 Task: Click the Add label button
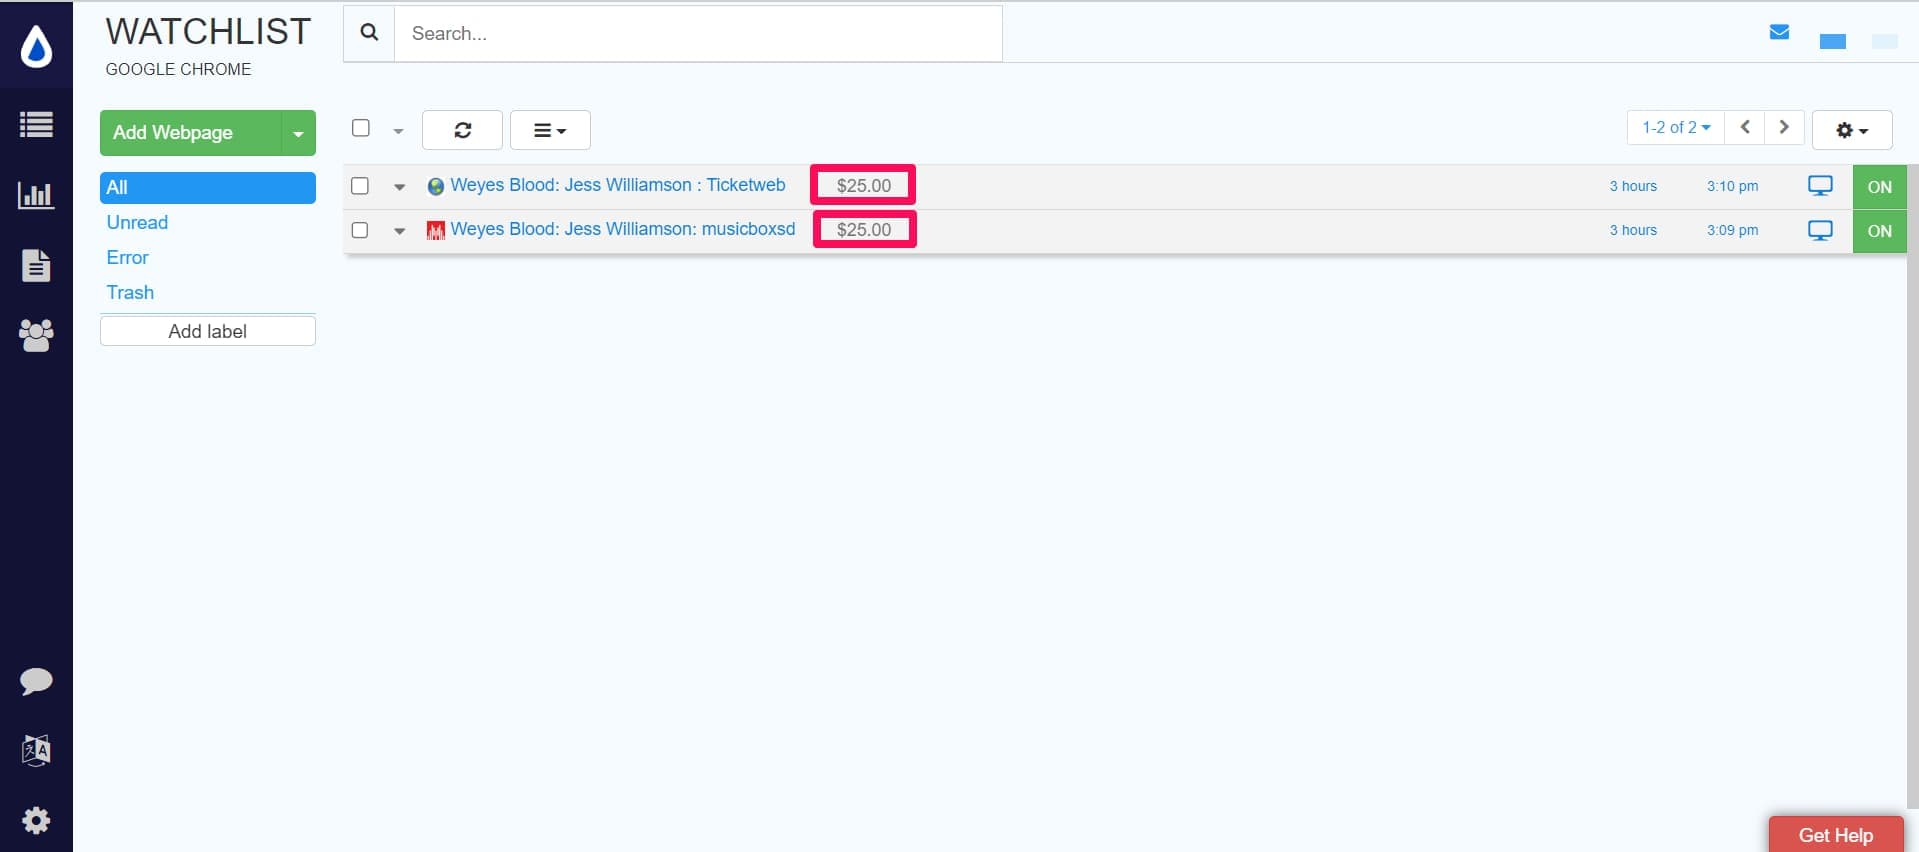point(207,331)
